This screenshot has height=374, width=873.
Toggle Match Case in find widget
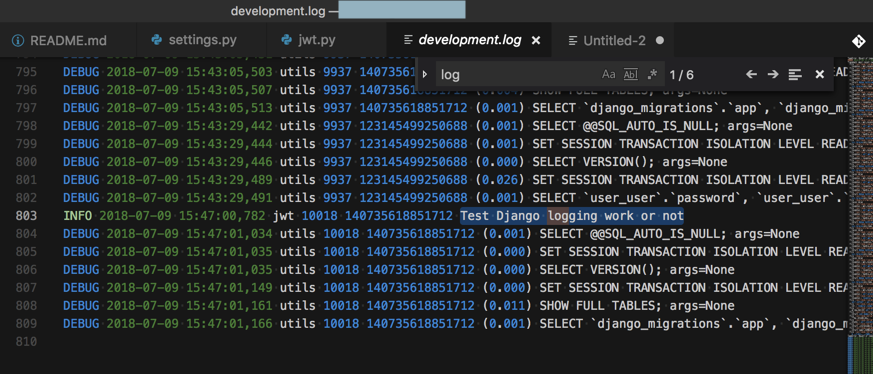coord(609,75)
